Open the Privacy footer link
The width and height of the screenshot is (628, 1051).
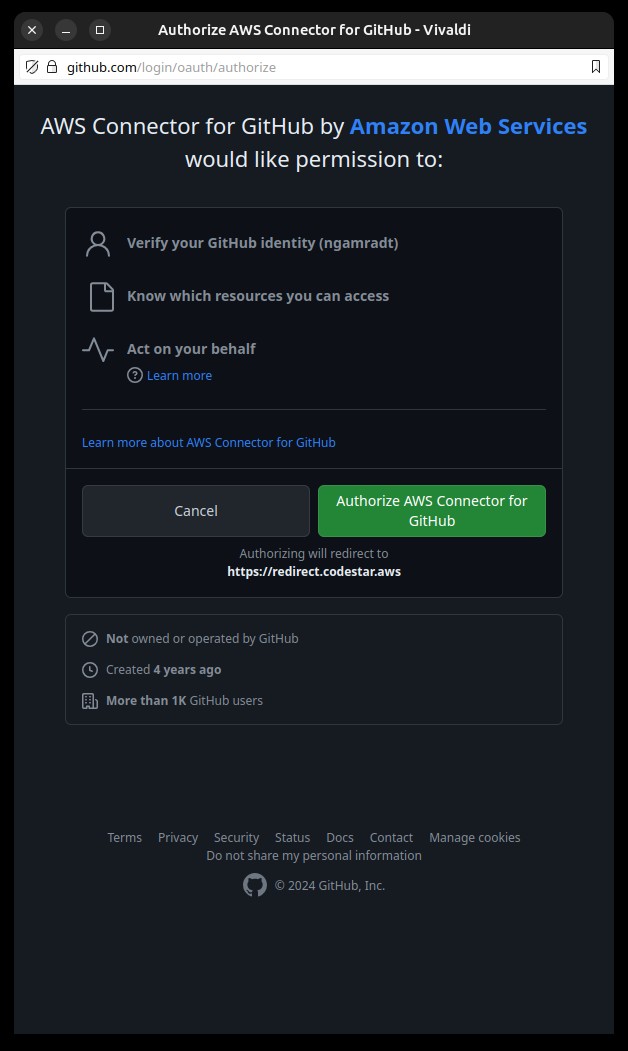(178, 838)
